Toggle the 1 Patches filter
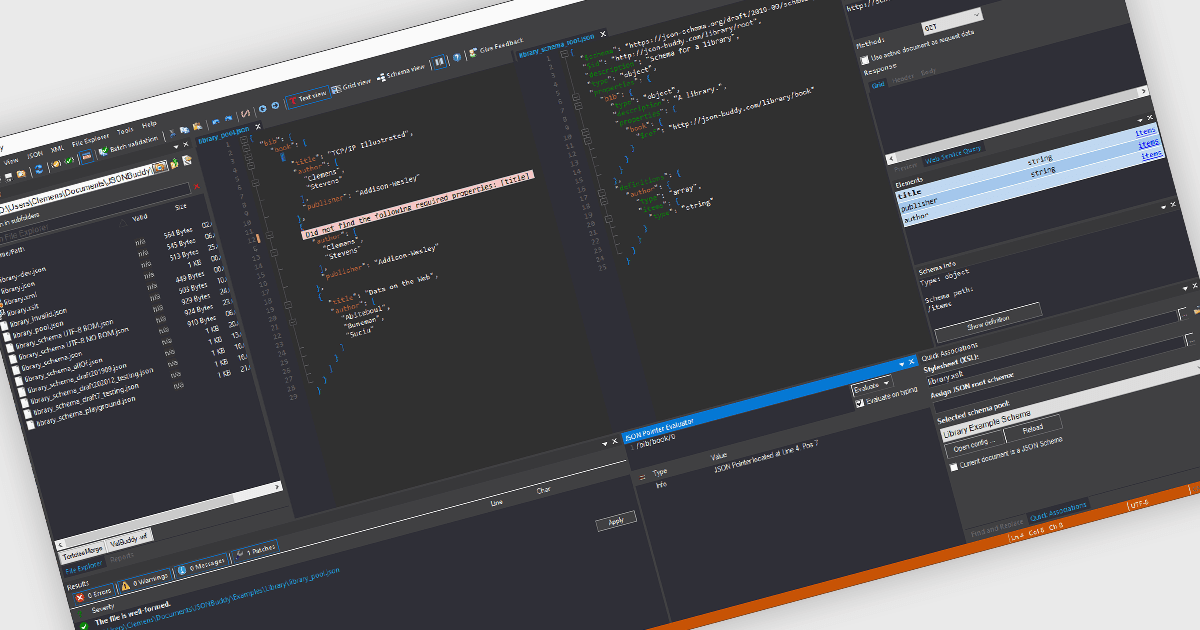 pos(254,553)
